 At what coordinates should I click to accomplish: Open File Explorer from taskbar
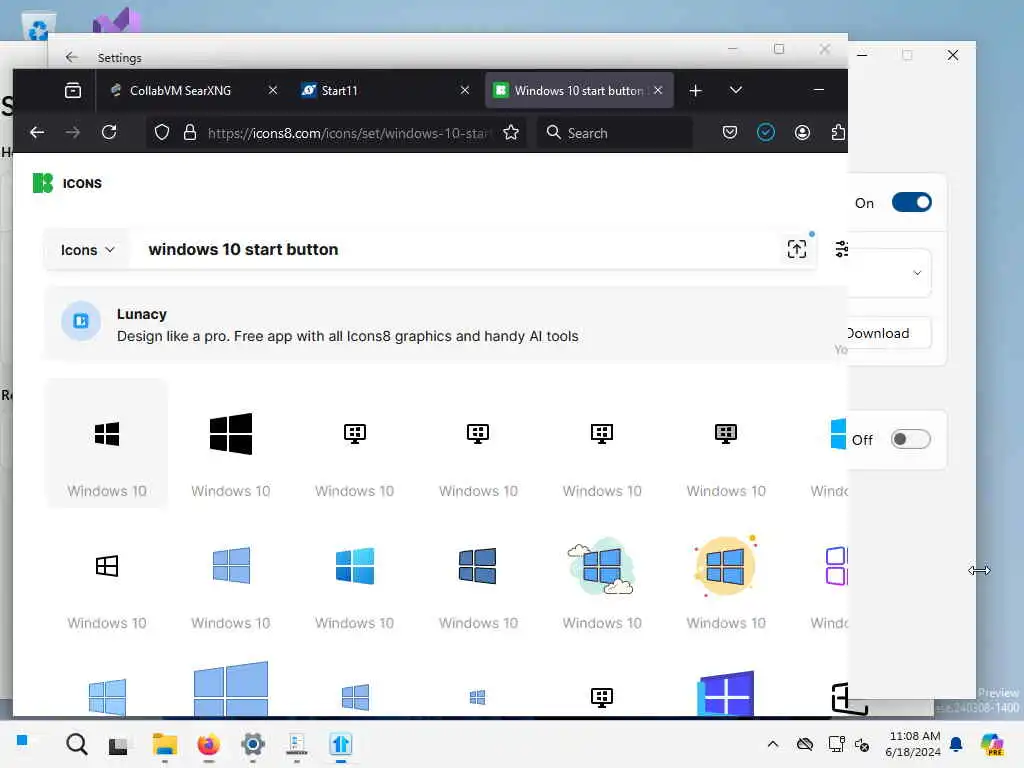(x=165, y=744)
